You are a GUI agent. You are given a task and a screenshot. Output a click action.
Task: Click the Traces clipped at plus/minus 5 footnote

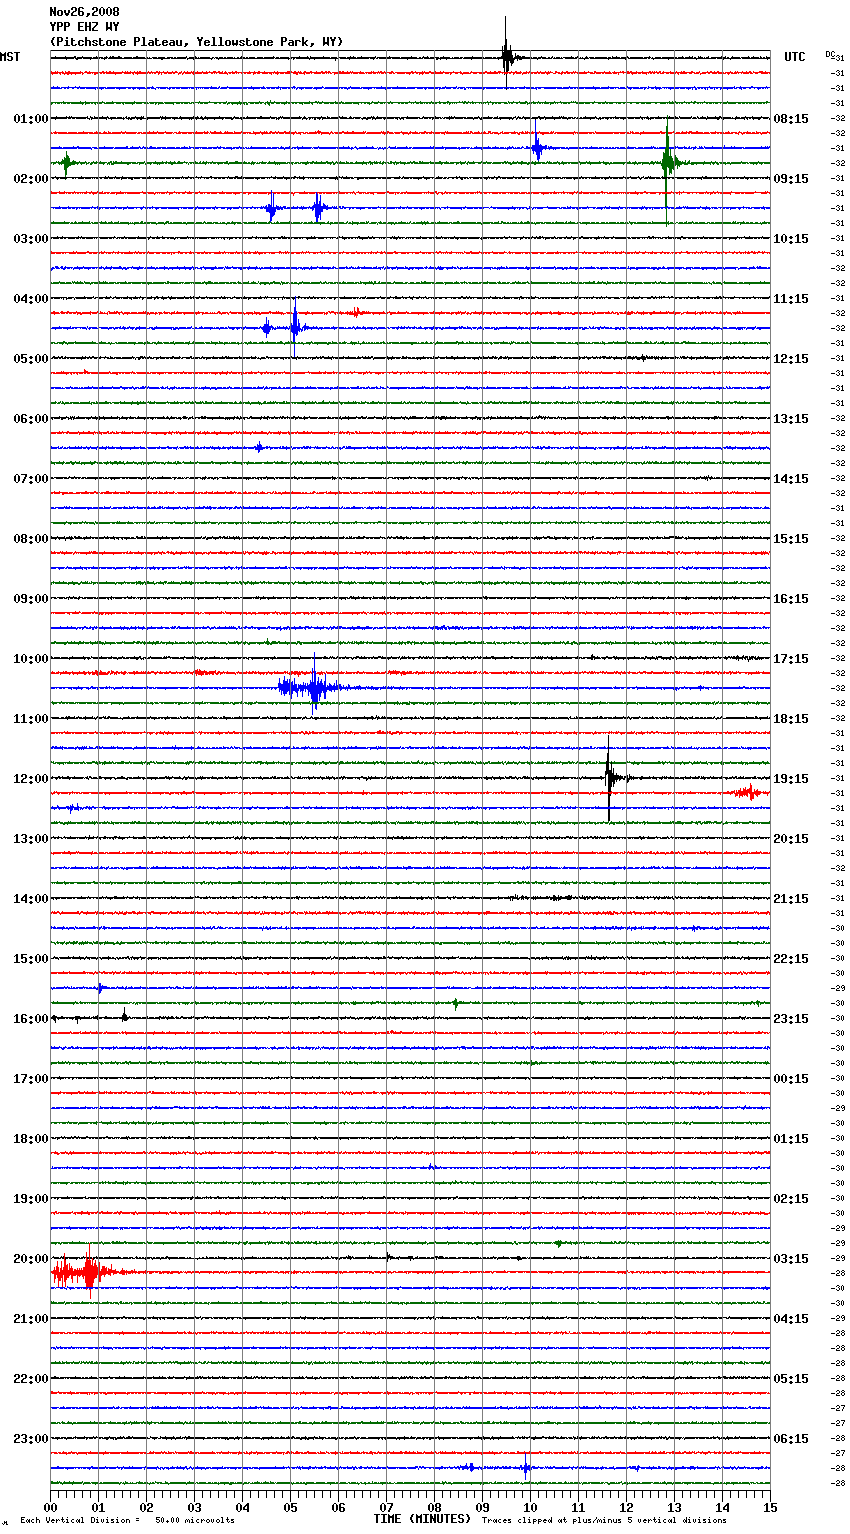(x=604, y=1521)
